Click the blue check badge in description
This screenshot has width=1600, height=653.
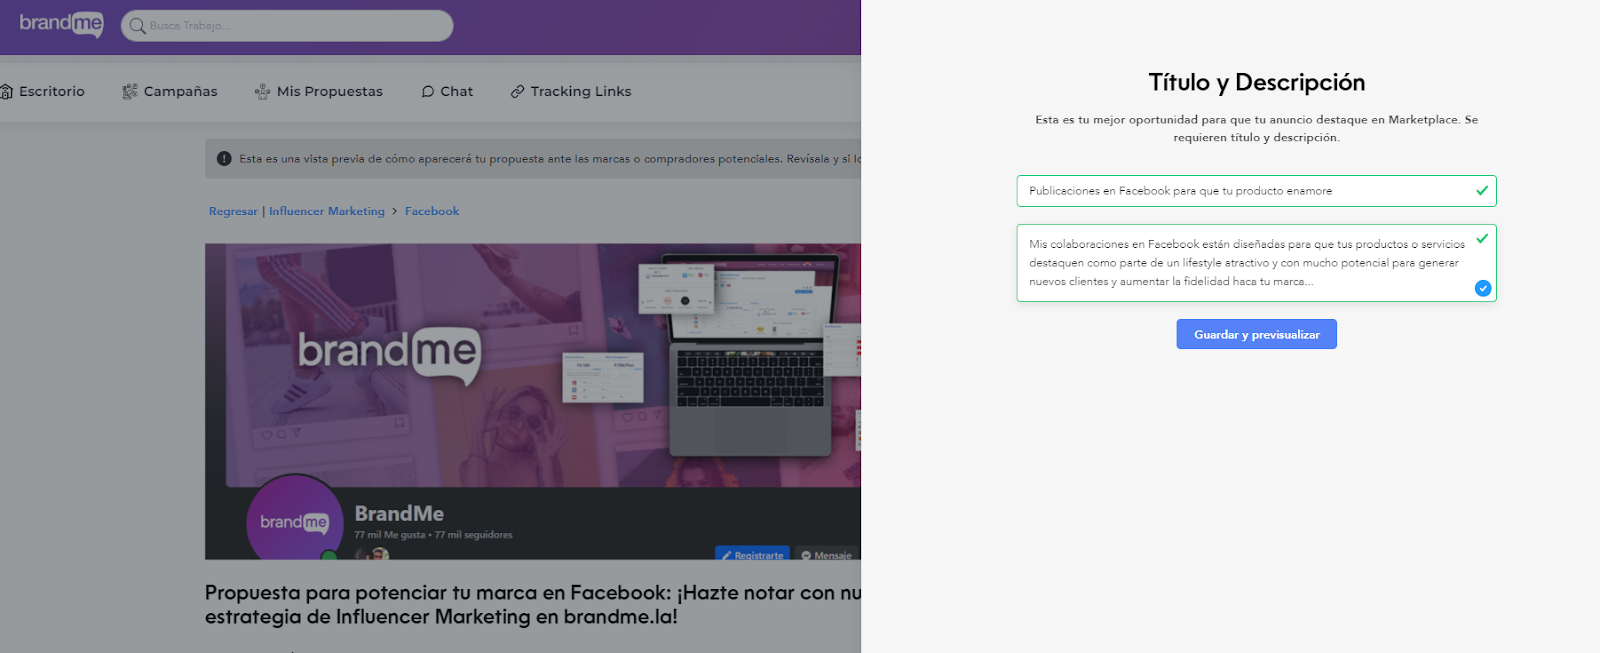pyautogui.click(x=1483, y=288)
